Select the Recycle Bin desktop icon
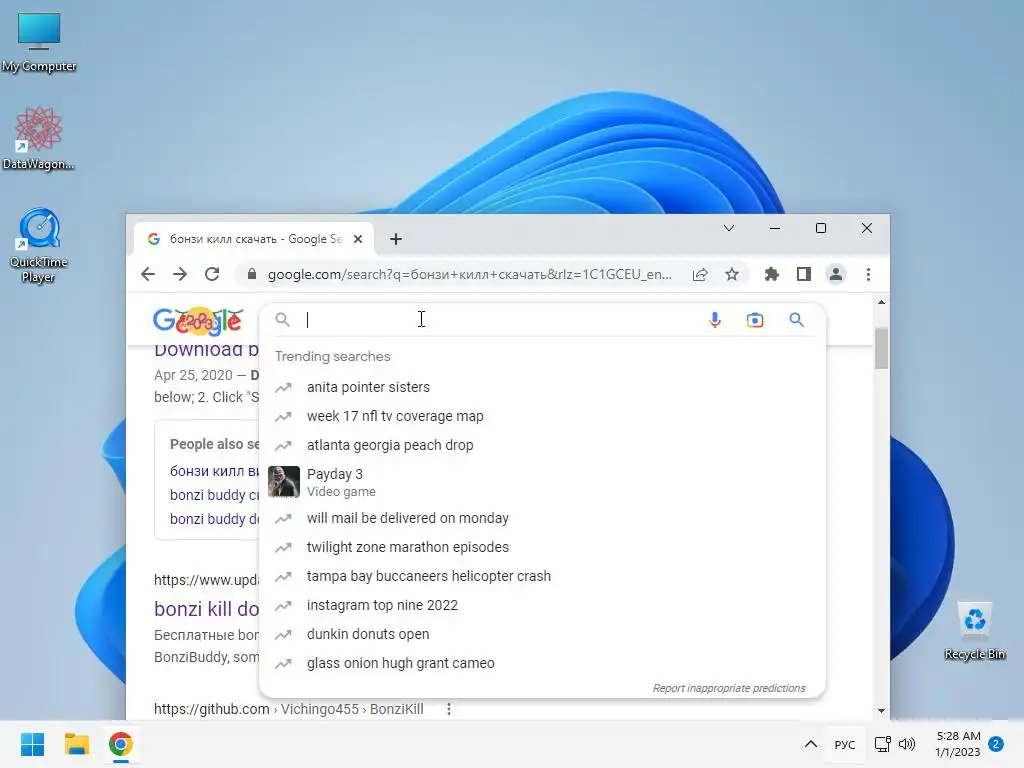The height and width of the screenshot is (768, 1024). tap(974, 631)
